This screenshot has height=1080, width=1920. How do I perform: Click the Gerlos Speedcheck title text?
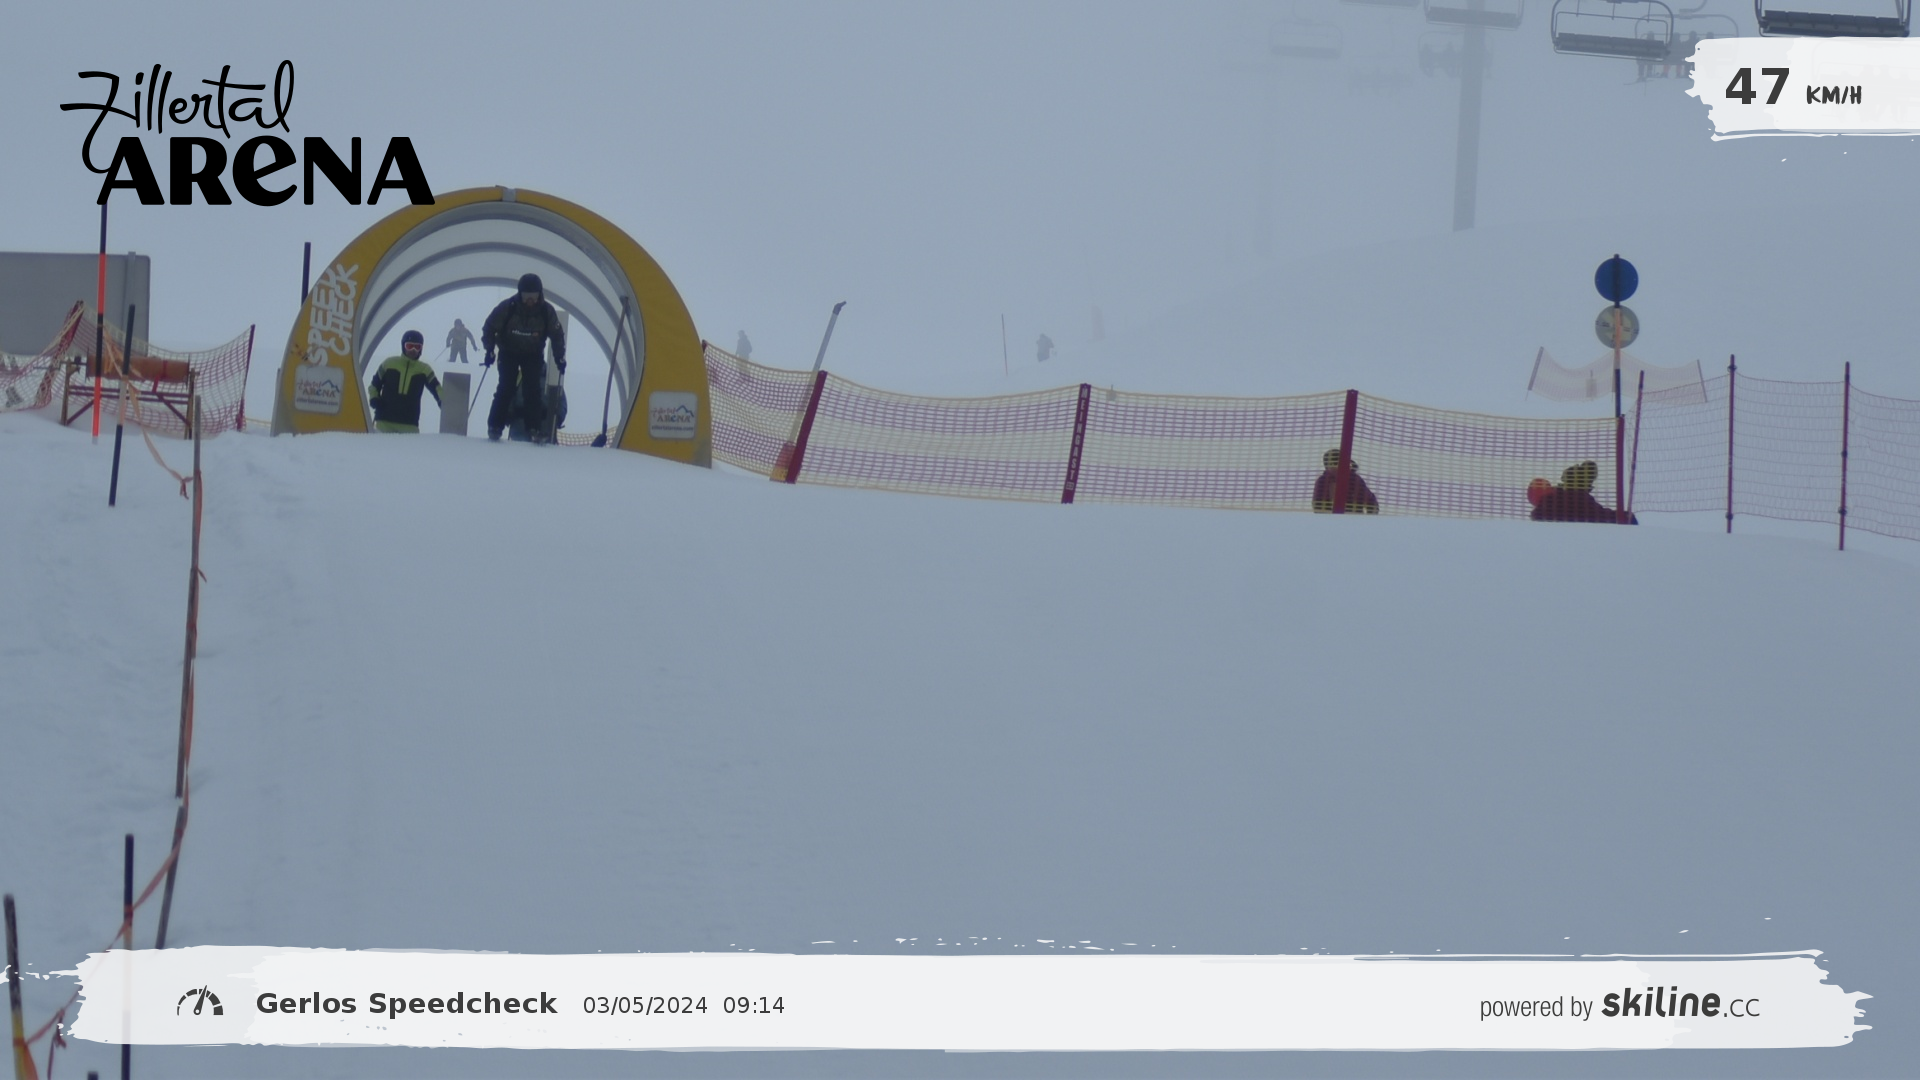(x=406, y=1004)
